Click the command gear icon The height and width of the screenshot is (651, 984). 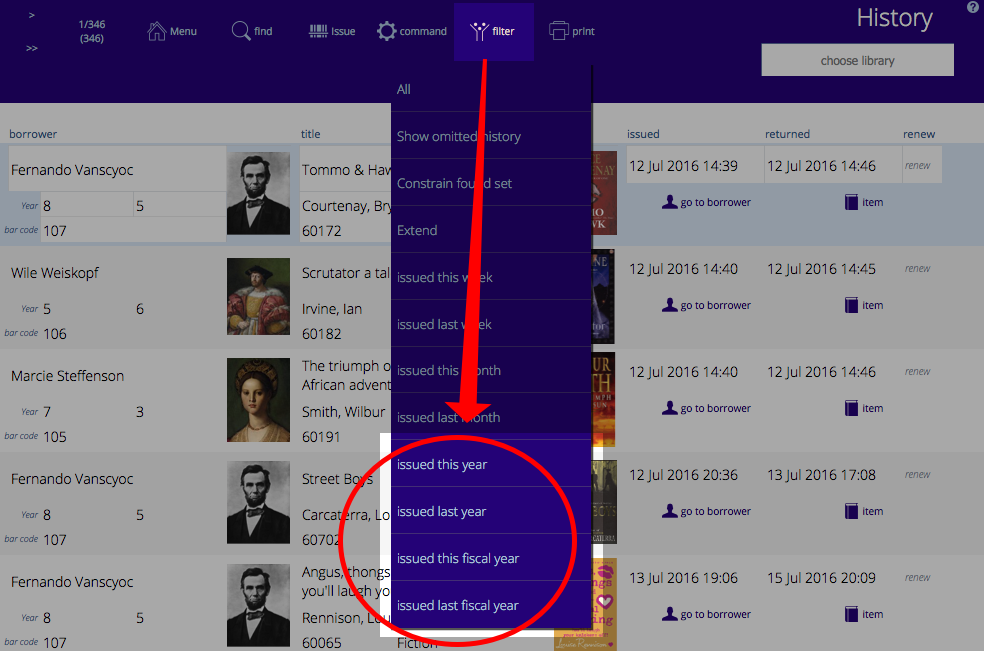387,31
